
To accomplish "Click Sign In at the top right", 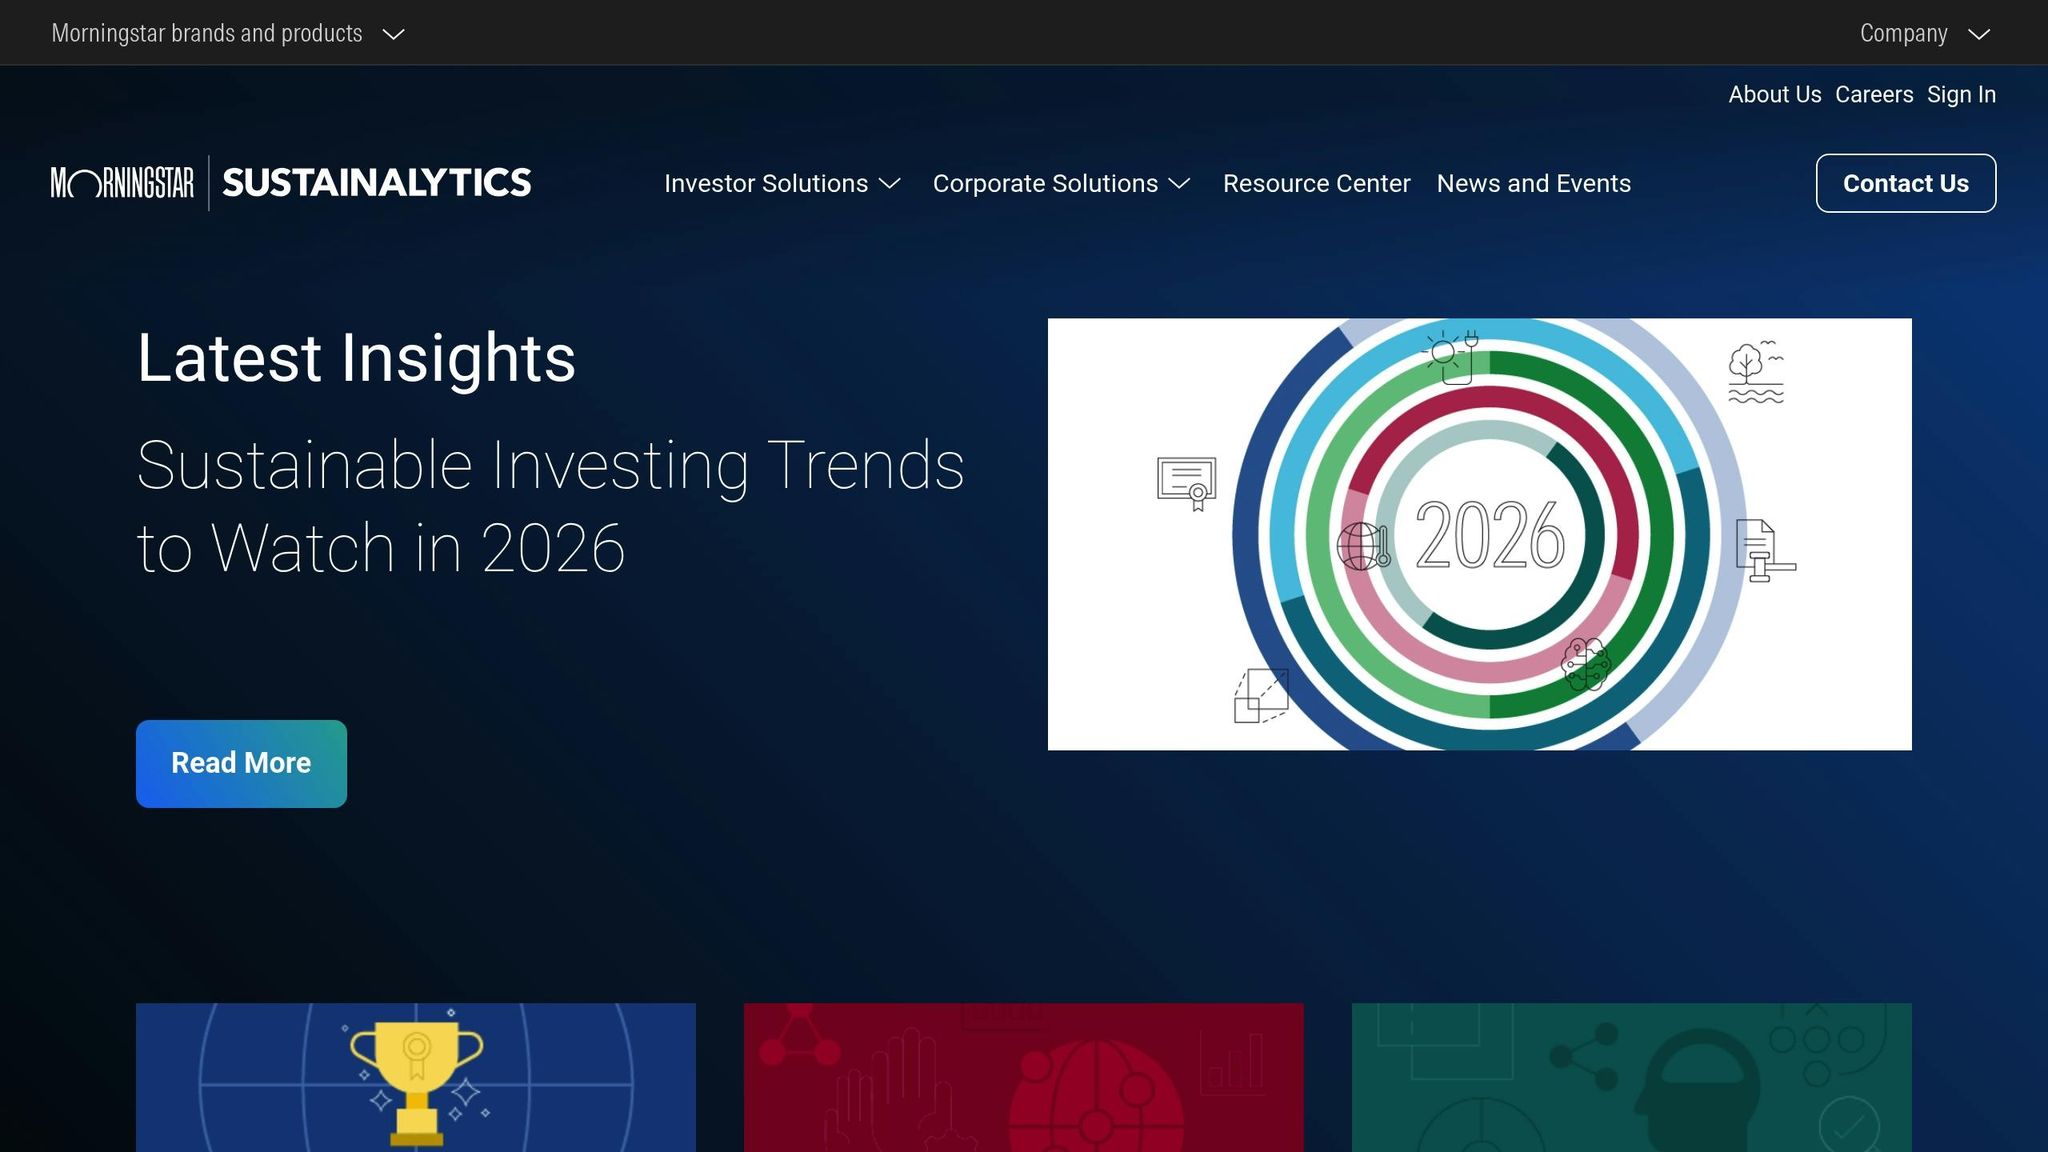I will tap(1961, 94).
